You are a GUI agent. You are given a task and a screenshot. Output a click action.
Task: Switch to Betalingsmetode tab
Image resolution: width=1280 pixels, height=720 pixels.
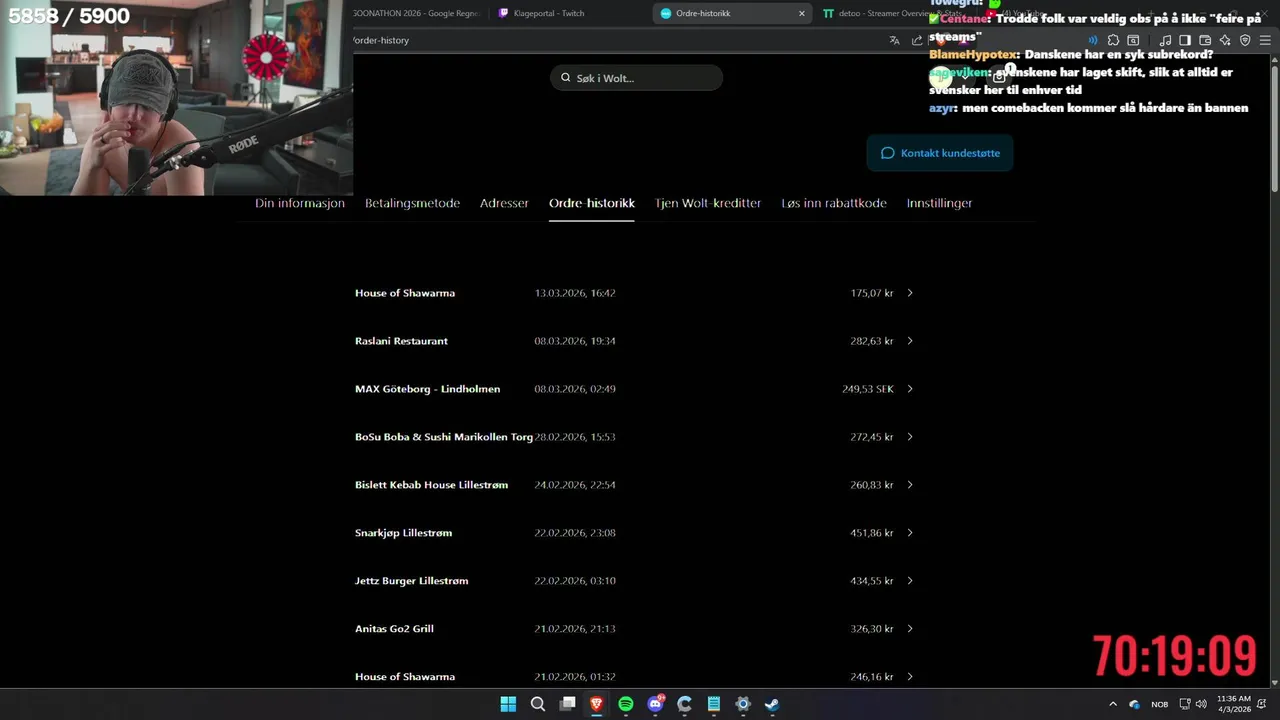tap(412, 203)
